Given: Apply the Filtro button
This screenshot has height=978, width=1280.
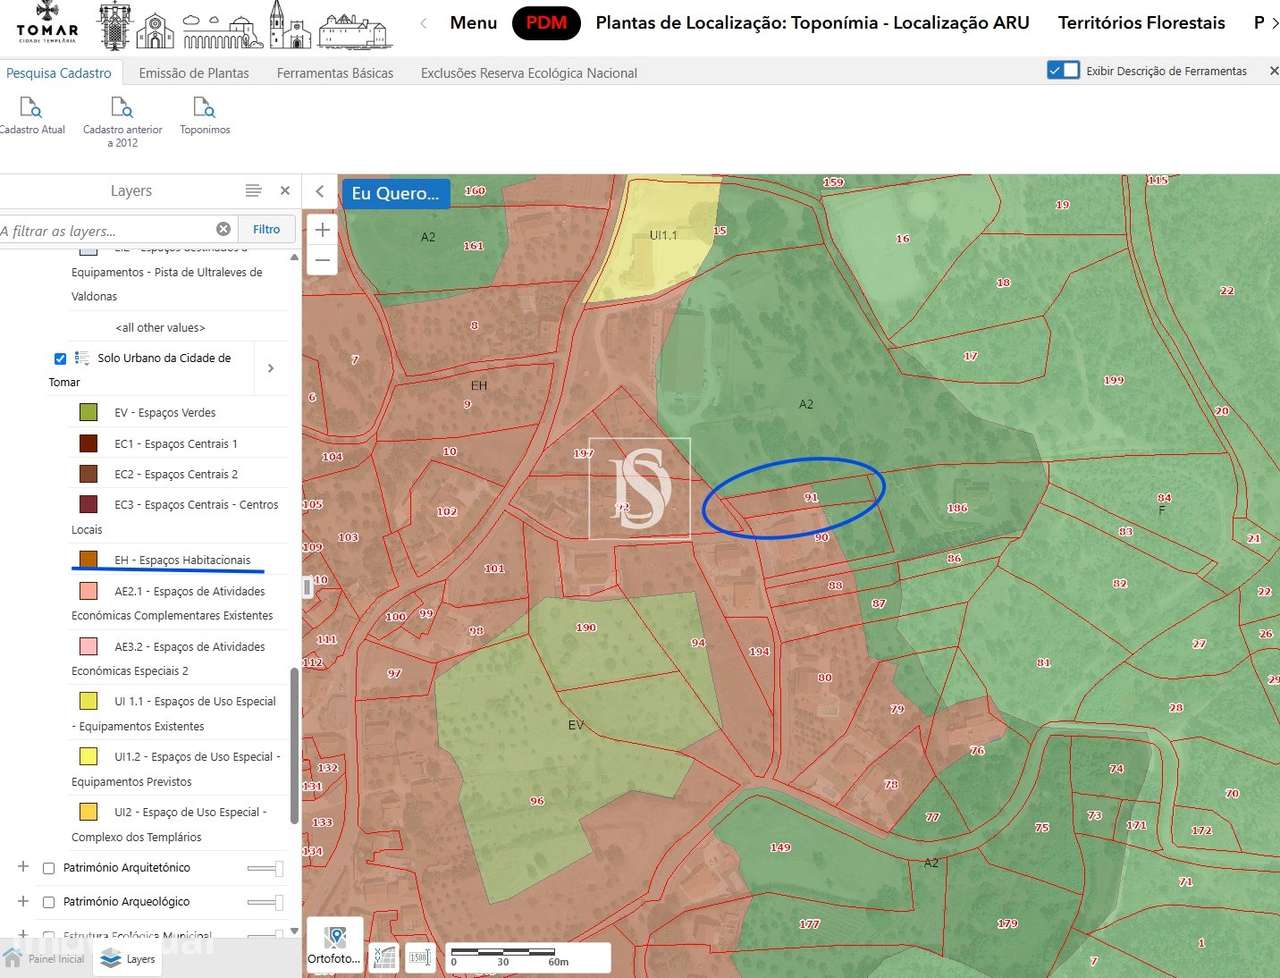Looking at the screenshot, I should pos(267,229).
